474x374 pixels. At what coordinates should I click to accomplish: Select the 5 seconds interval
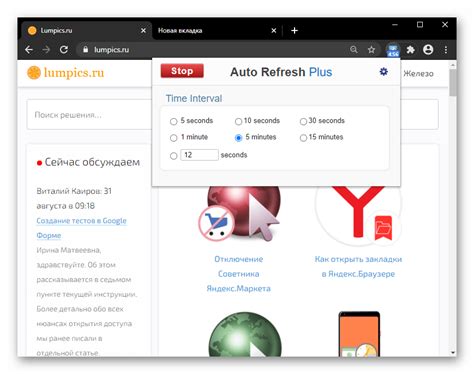(173, 121)
